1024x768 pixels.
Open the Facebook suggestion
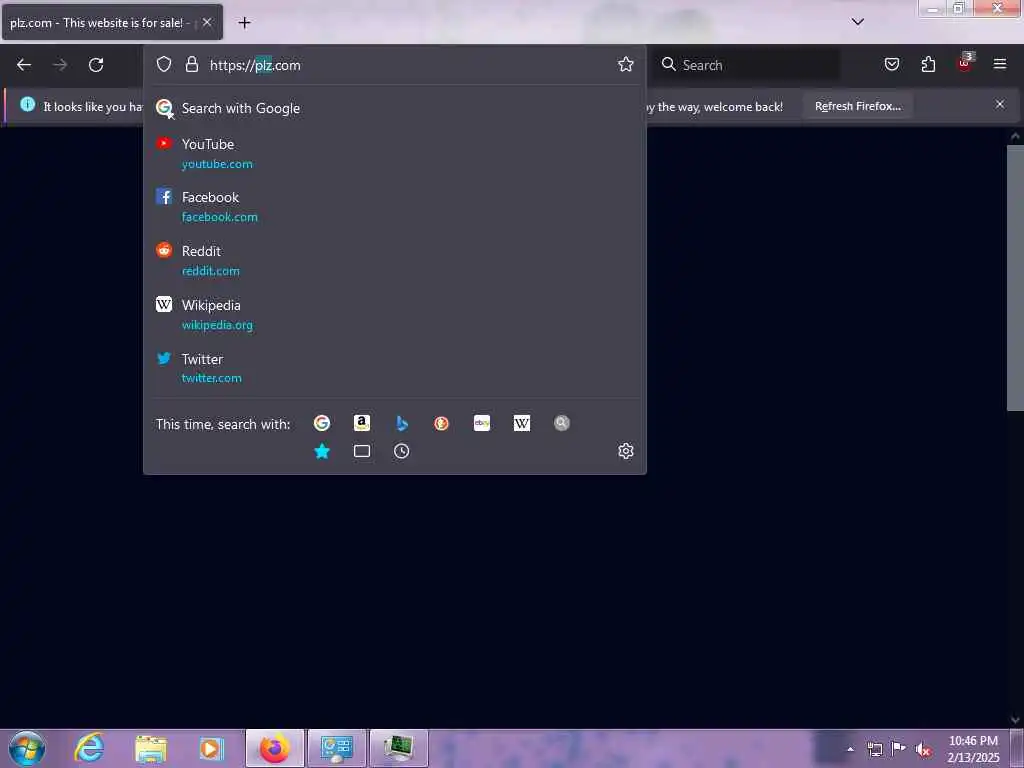click(x=394, y=207)
